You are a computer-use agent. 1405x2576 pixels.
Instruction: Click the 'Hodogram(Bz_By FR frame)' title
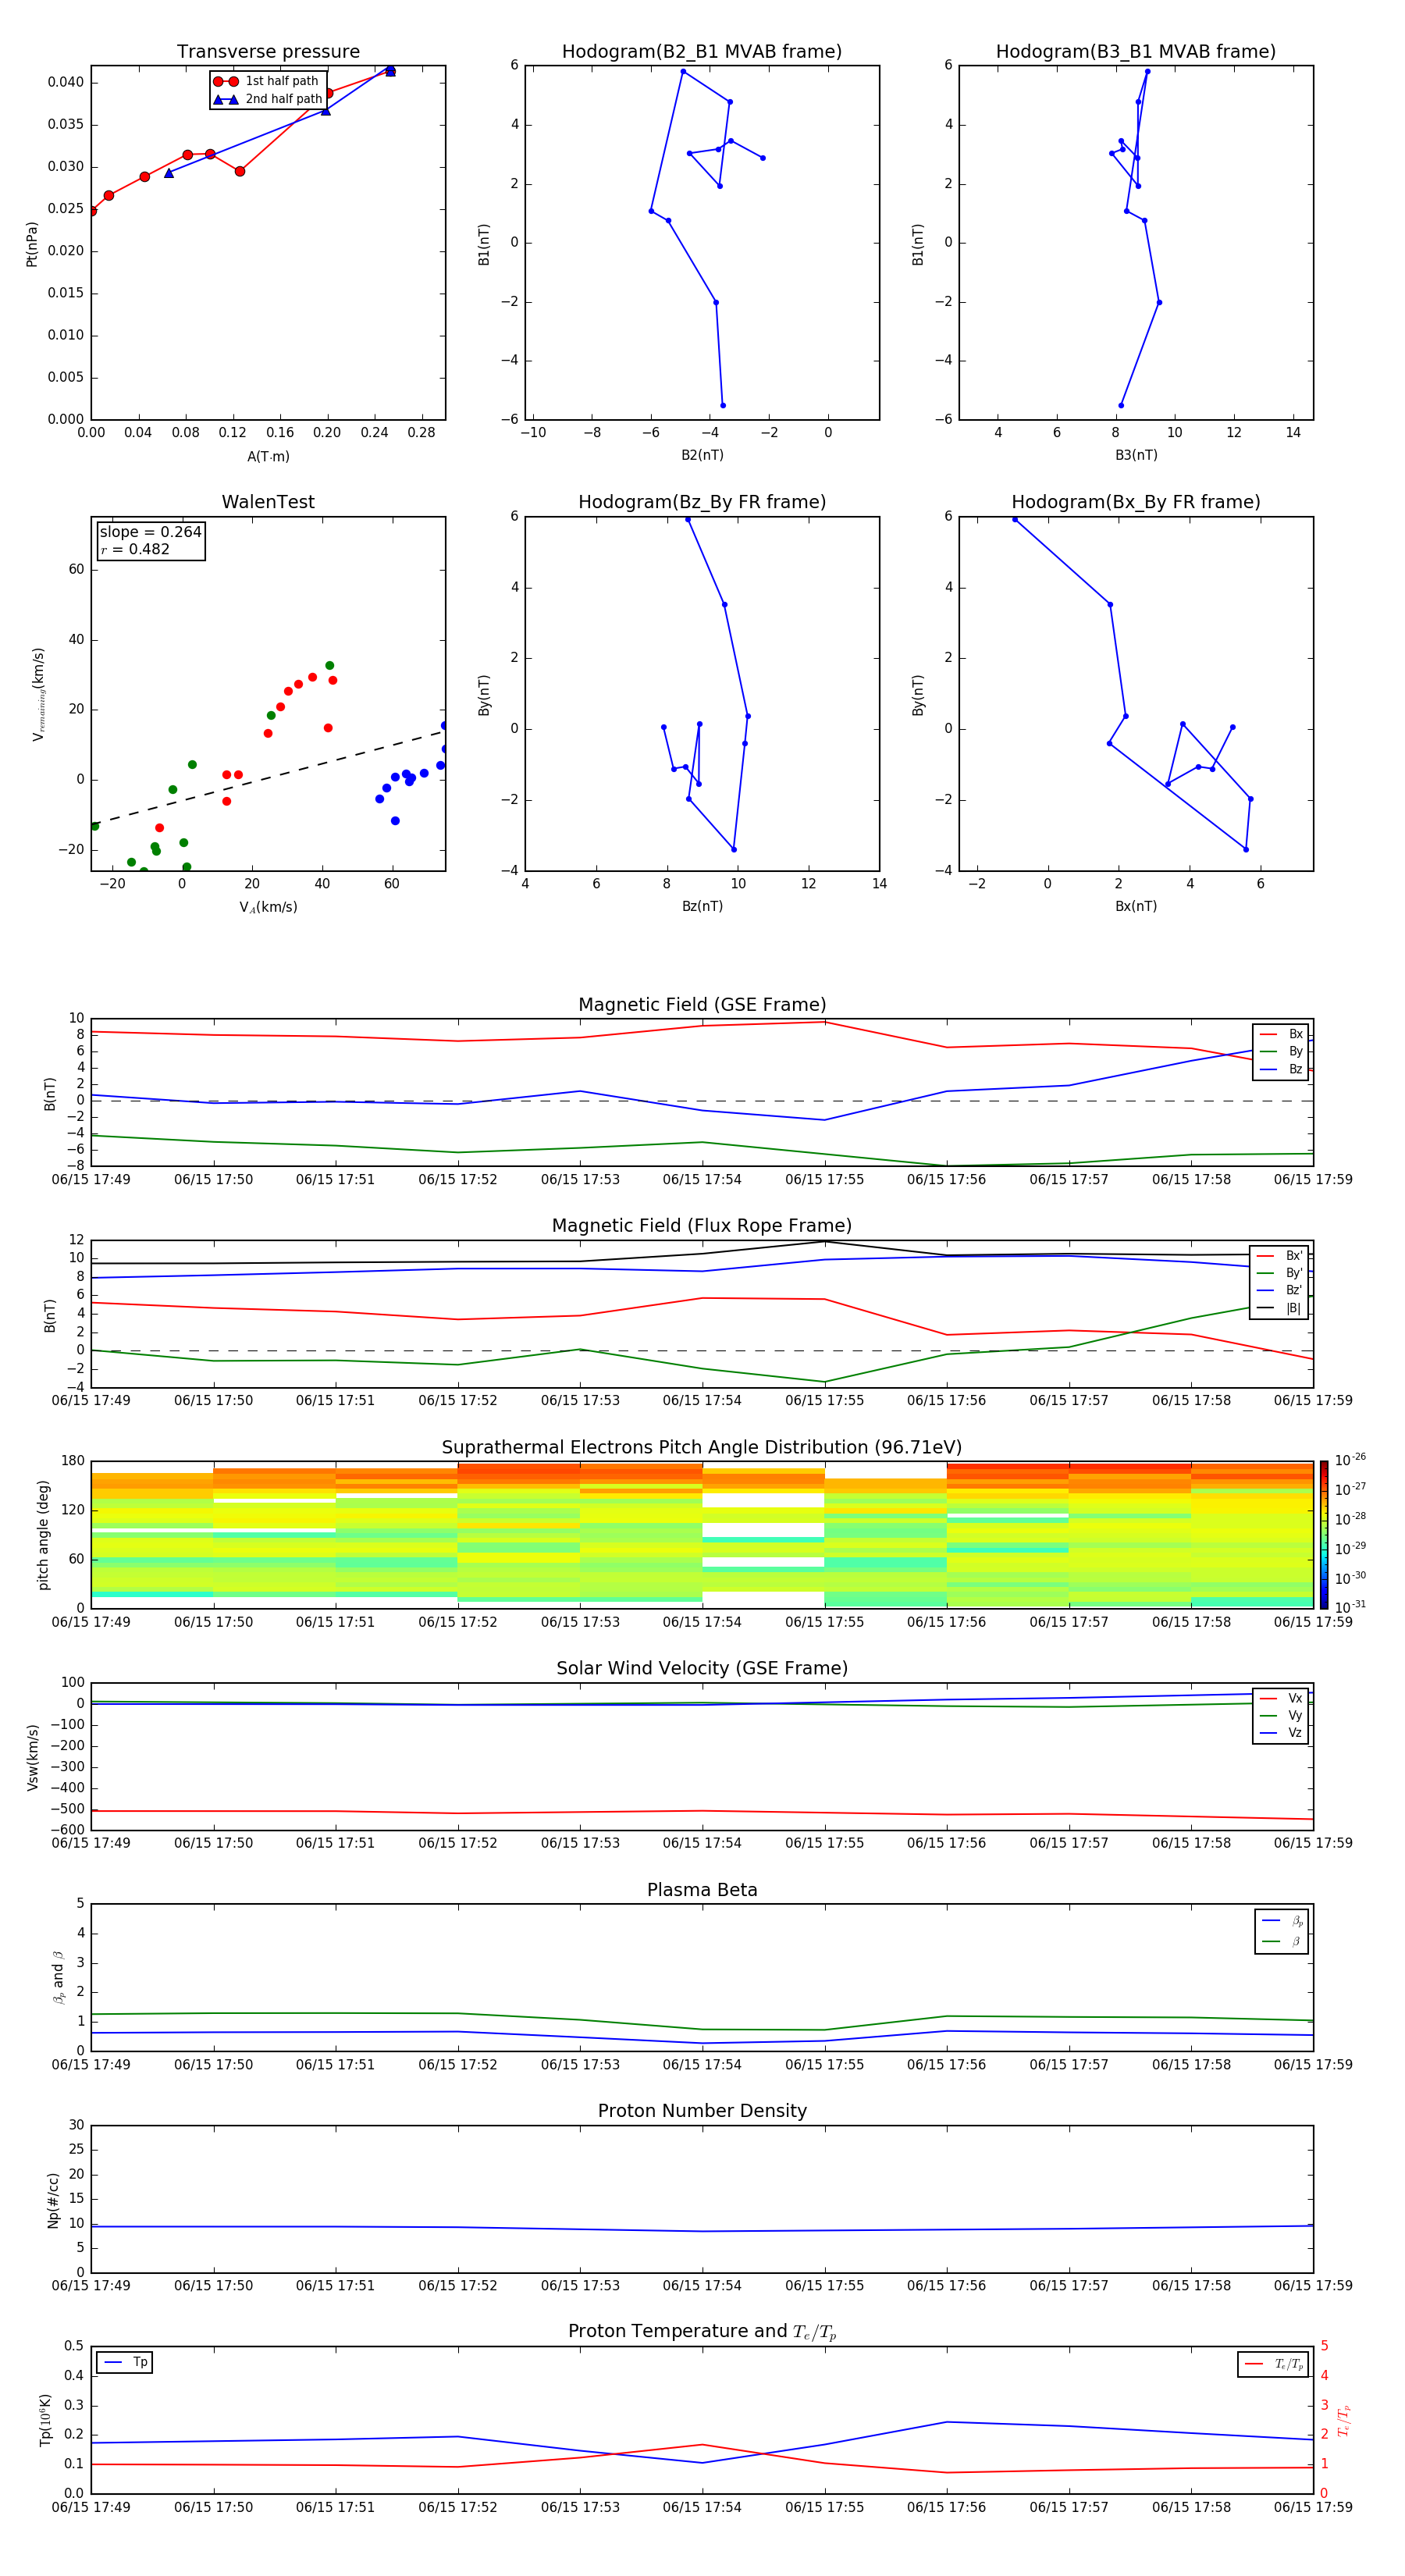(x=702, y=502)
